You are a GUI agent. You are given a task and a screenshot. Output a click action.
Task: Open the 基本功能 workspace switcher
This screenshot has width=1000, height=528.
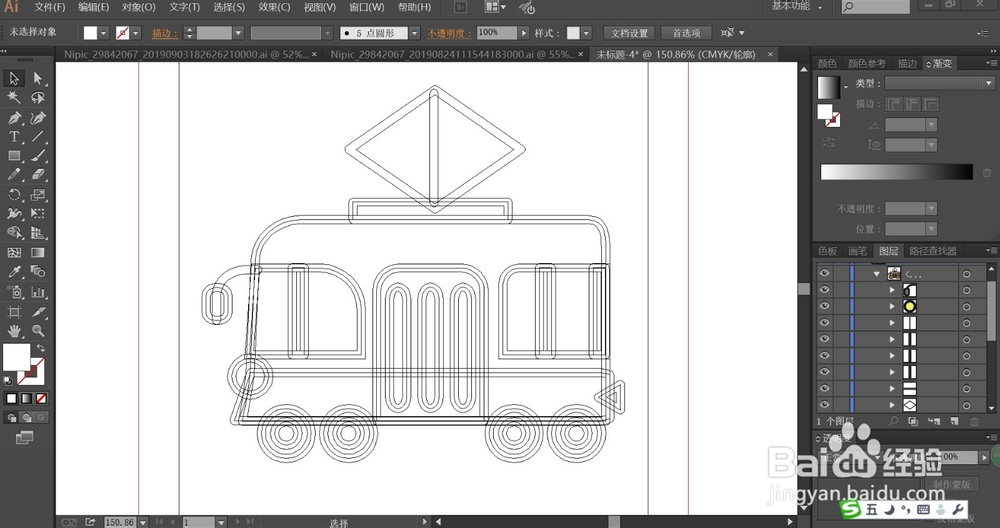pos(797,6)
